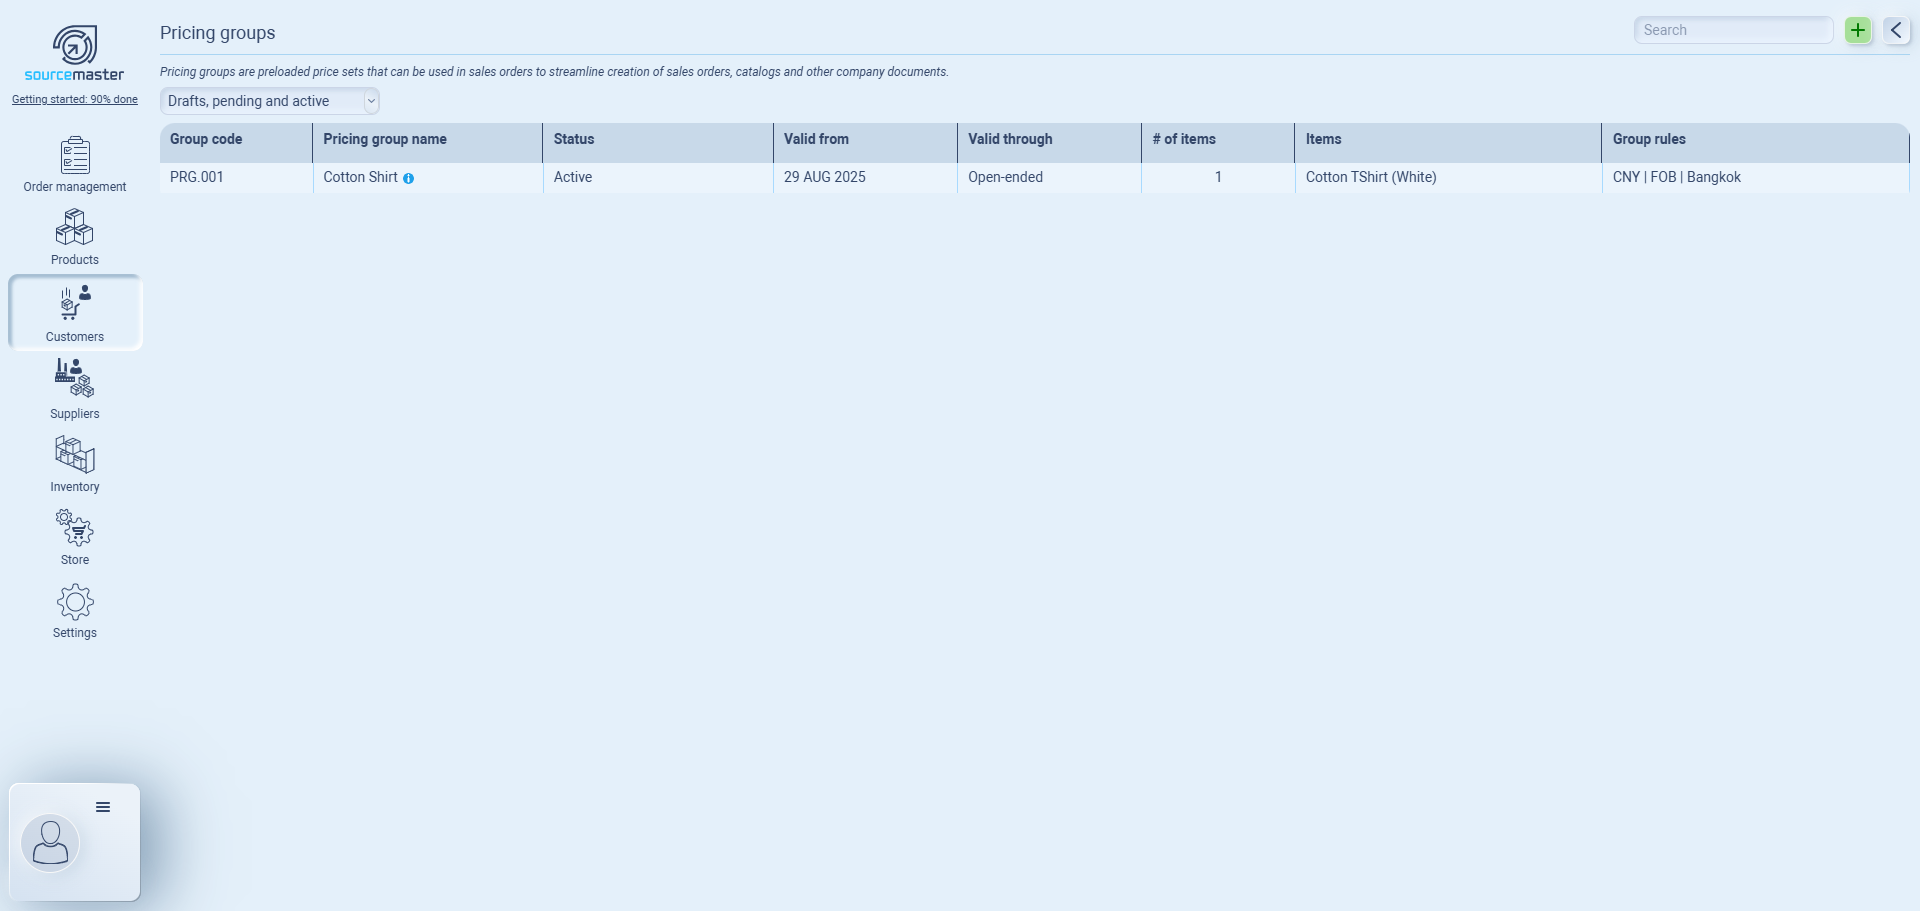This screenshot has width=1920, height=911.
Task: Open the Inventory section
Action: coord(75,464)
